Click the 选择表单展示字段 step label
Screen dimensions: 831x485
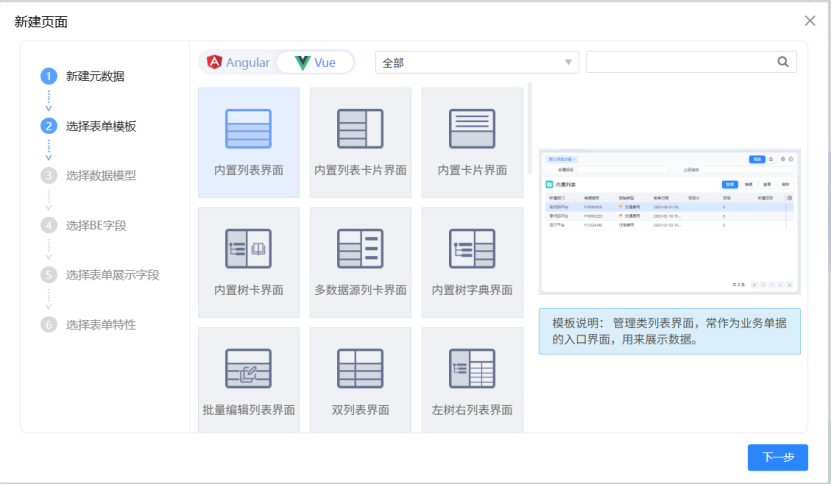[112, 275]
